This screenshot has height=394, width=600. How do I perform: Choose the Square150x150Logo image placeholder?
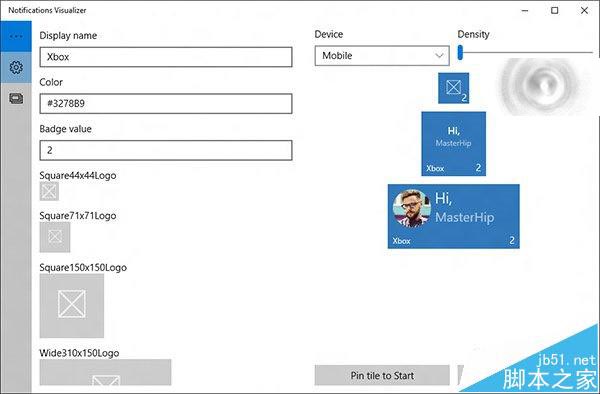72,306
